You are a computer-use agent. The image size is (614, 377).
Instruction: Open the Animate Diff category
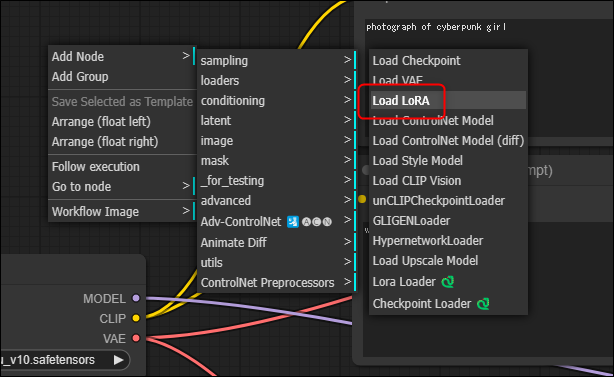click(276, 242)
